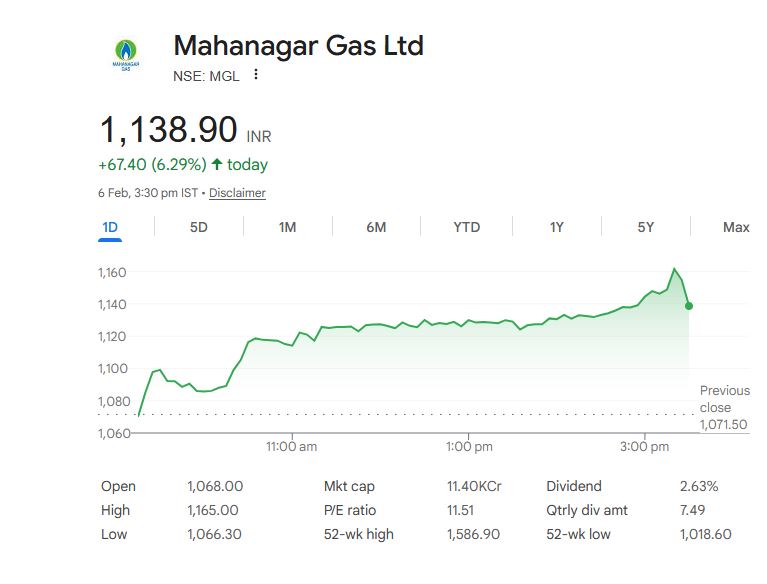Click the Mahanagar Gas company logo

tap(126, 55)
